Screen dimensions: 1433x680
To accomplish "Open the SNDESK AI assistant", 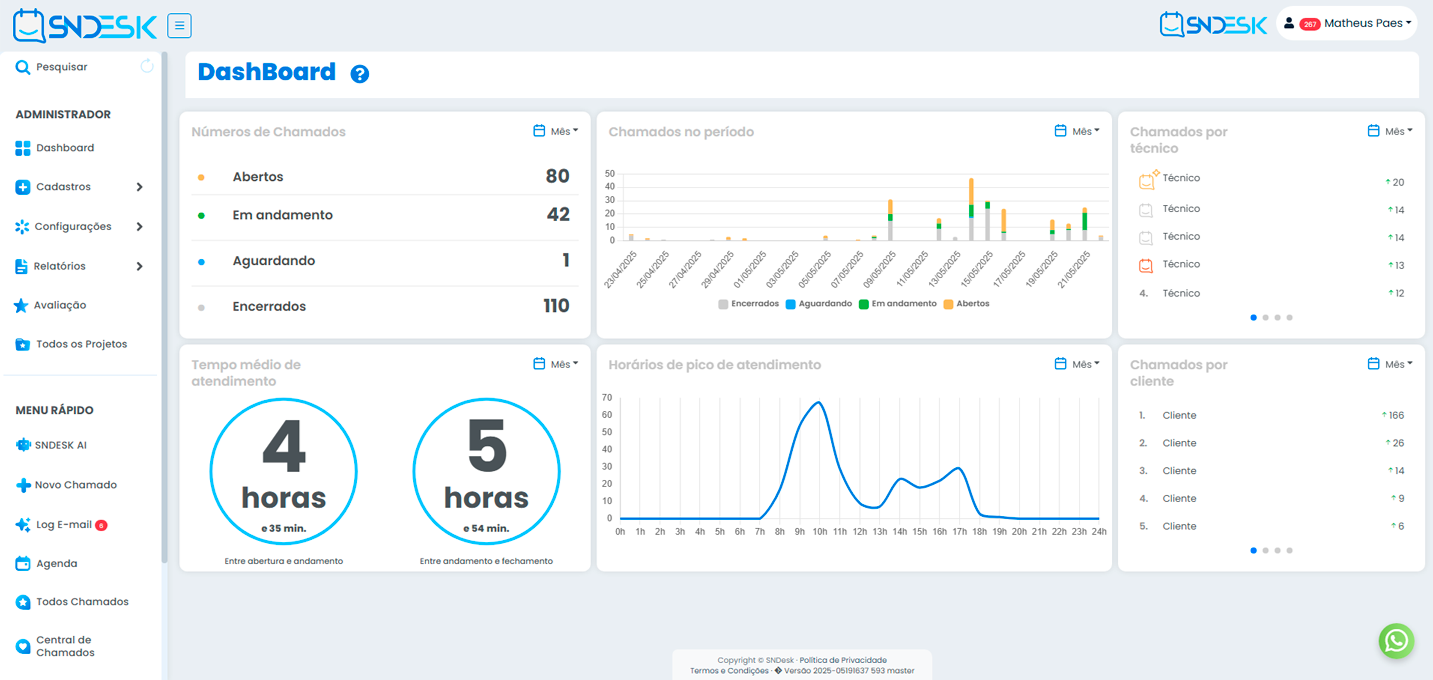I will 52,446.
